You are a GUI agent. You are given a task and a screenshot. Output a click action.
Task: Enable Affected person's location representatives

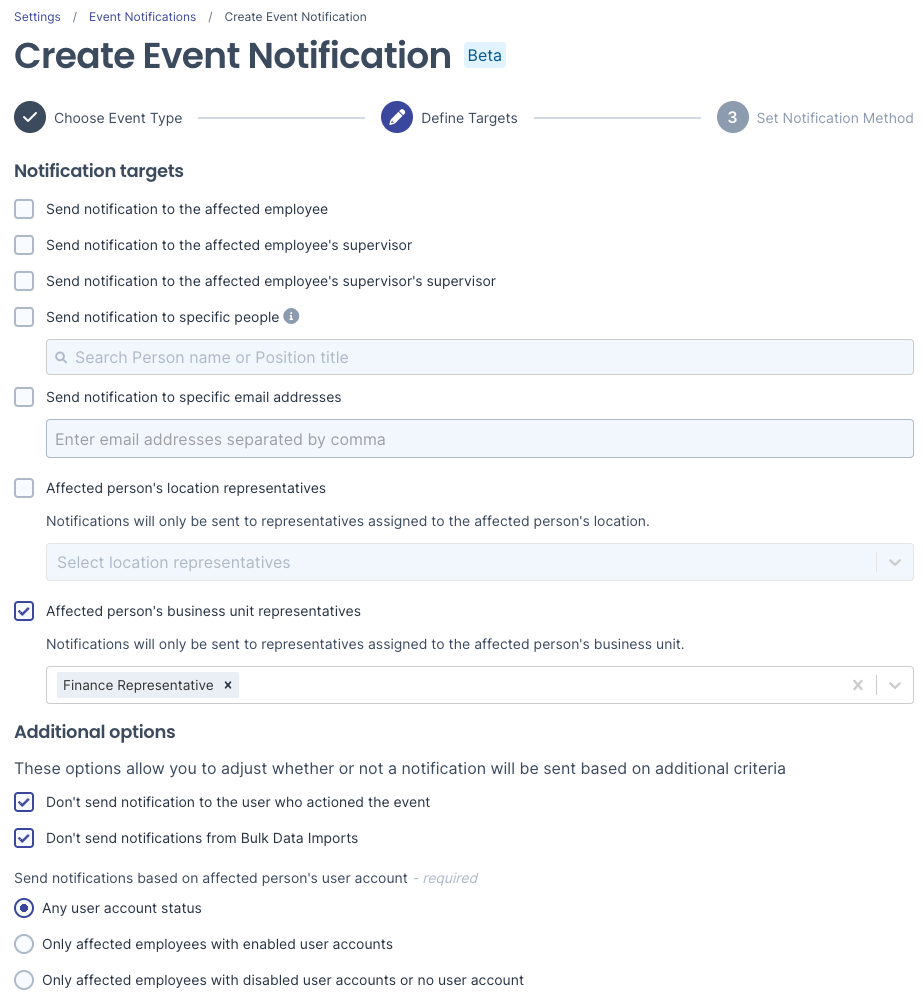pos(24,488)
